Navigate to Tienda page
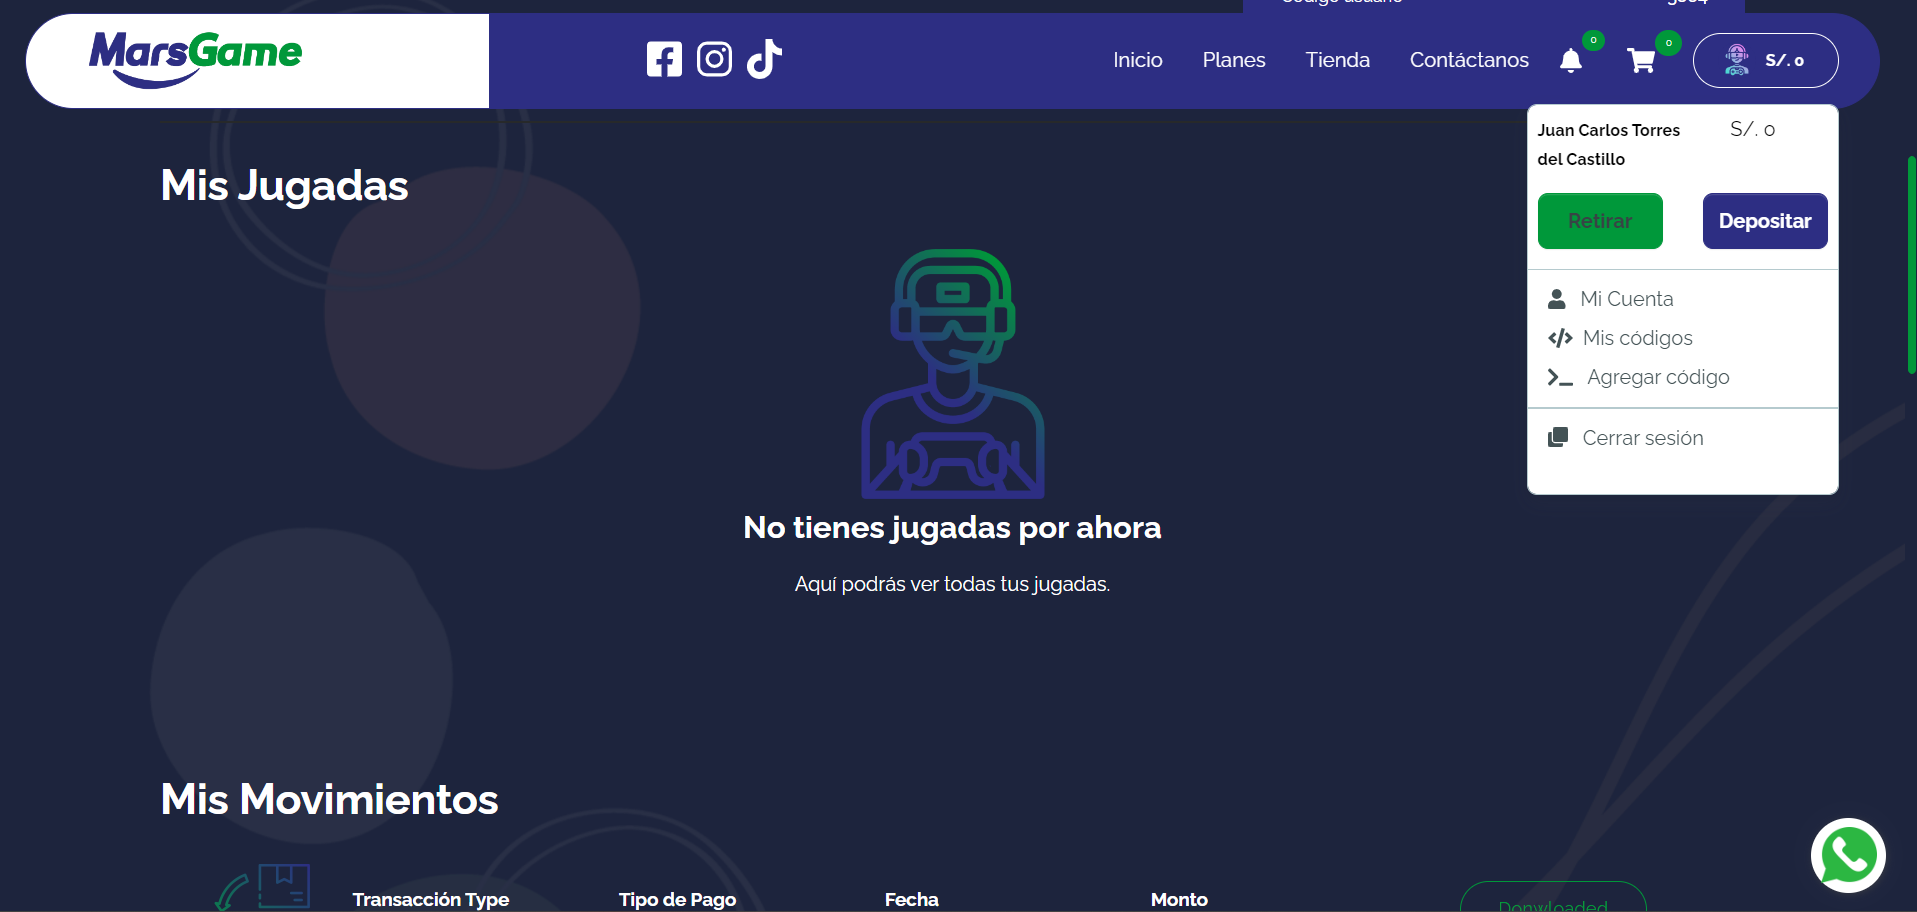Image resolution: width=1917 pixels, height=912 pixels. 1337,60
